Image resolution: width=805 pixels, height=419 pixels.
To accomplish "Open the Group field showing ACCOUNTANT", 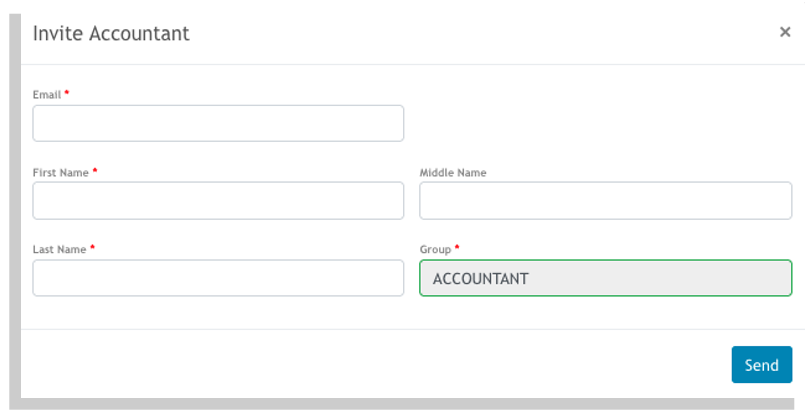I will tap(605, 278).
